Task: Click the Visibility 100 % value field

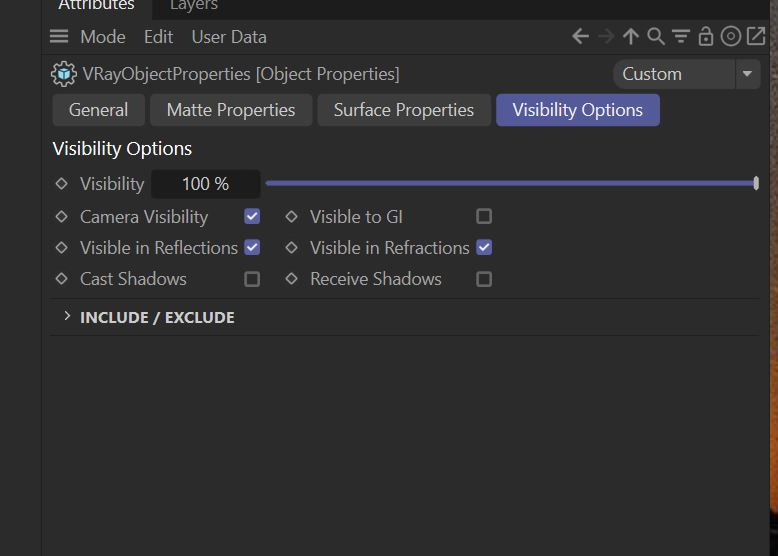Action: click(205, 184)
